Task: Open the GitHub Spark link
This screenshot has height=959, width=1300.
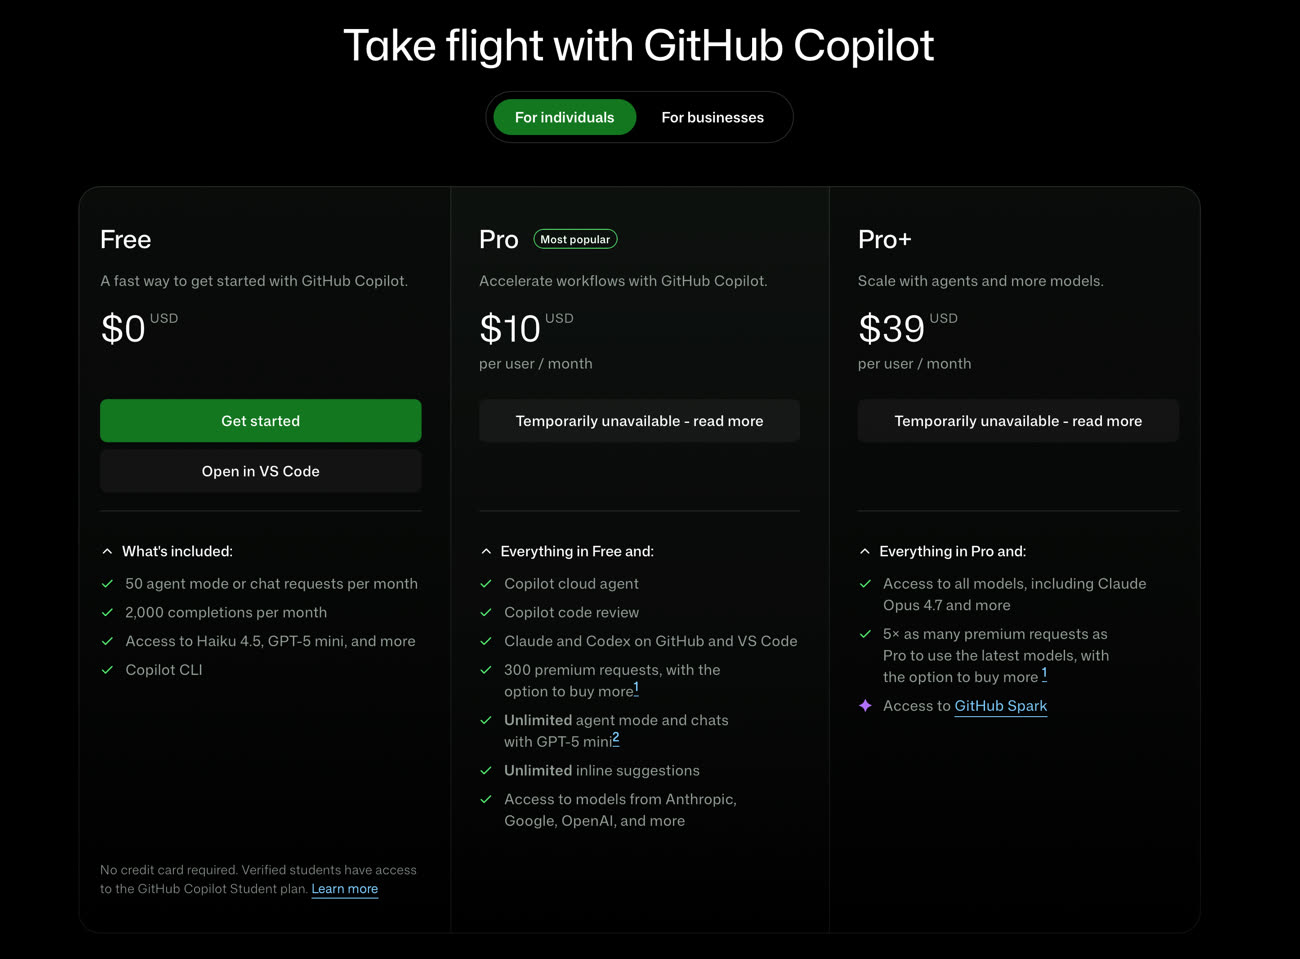Action: 1000,706
